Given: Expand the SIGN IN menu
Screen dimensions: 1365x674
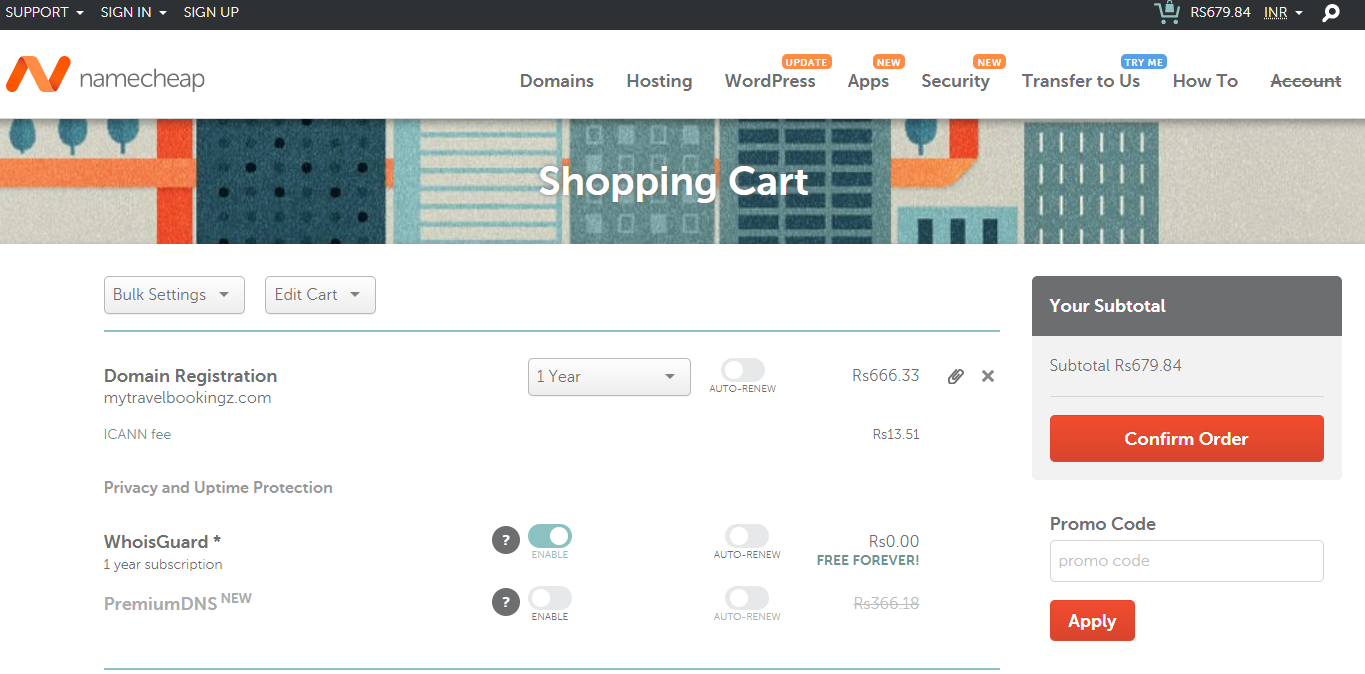Looking at the screenshot, I should click(134, 13).
